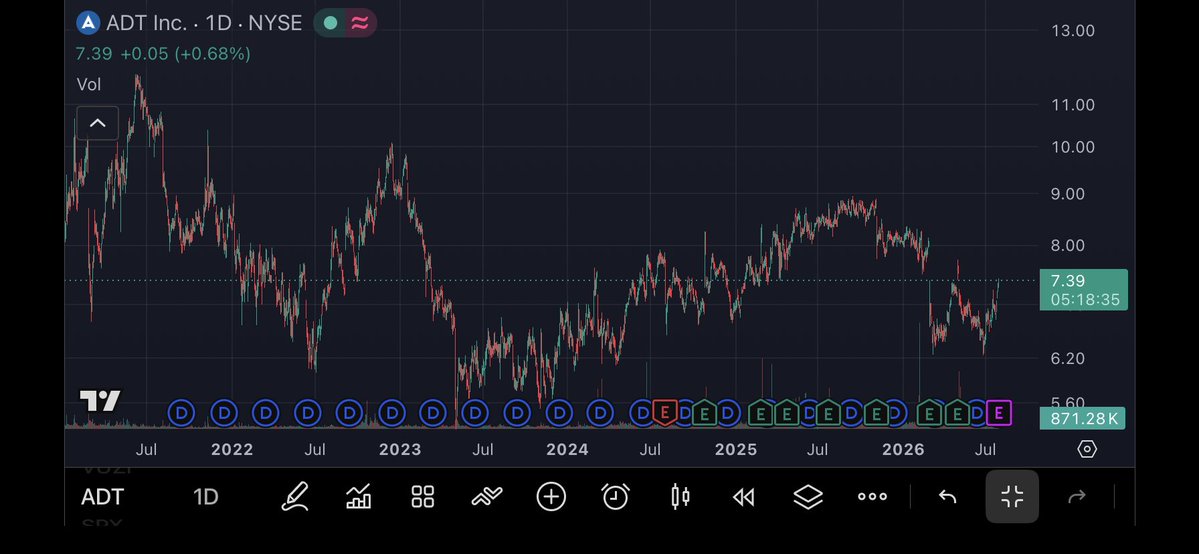Tap the volume label 871.28K
The height and width of the screenshot is (554, 1199).
pyautogui.click(x=1082, y=419)
